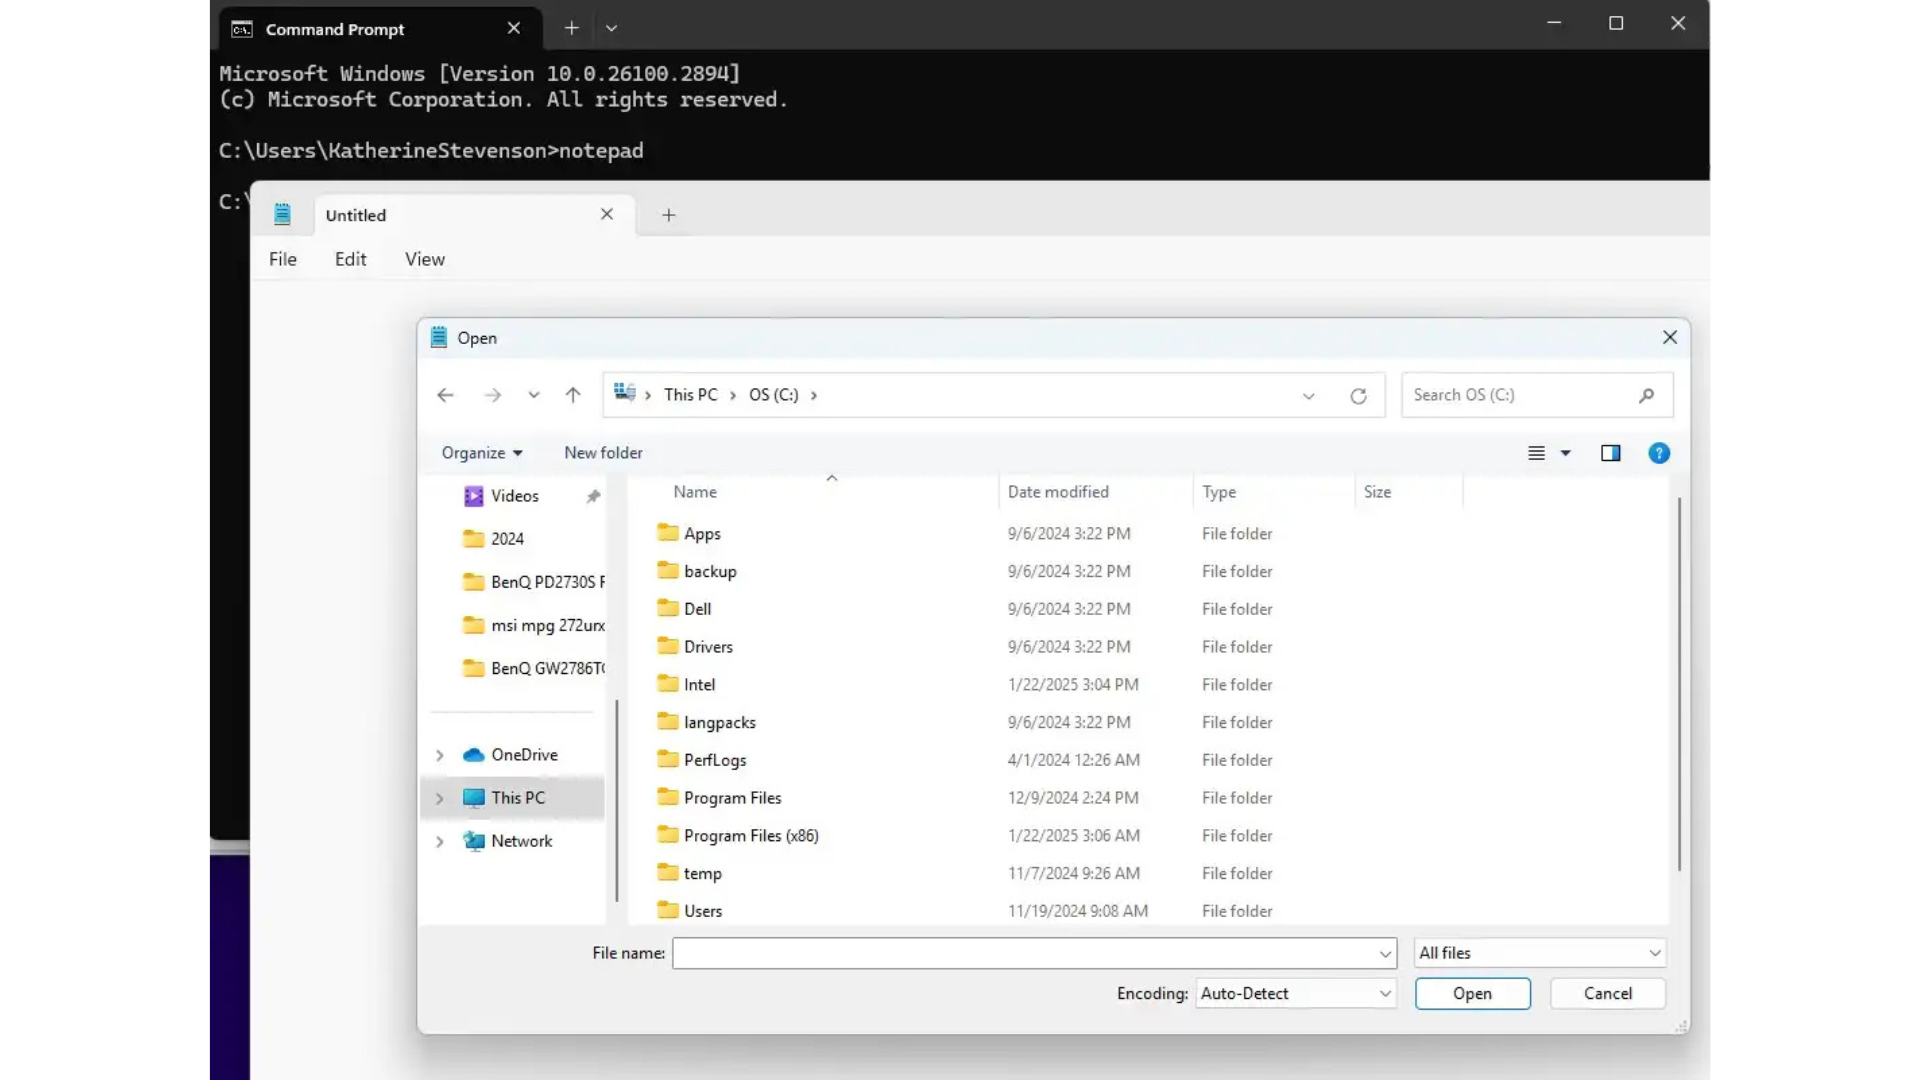1920x1080 pixels.
Task: Click the change view list icon
Action: pos(1537,453)
